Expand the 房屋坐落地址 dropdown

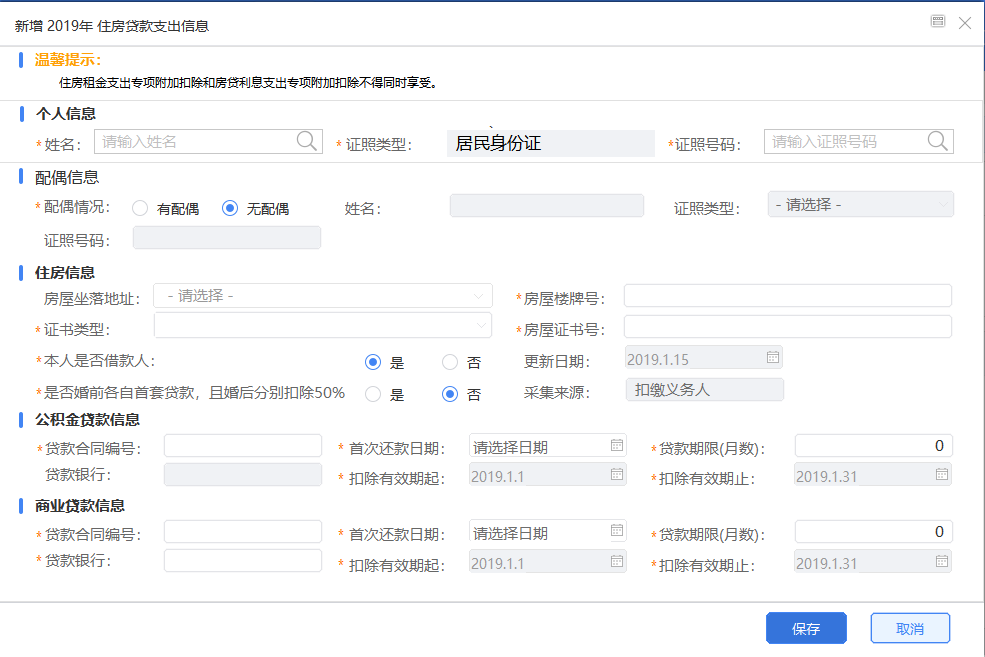323,296
